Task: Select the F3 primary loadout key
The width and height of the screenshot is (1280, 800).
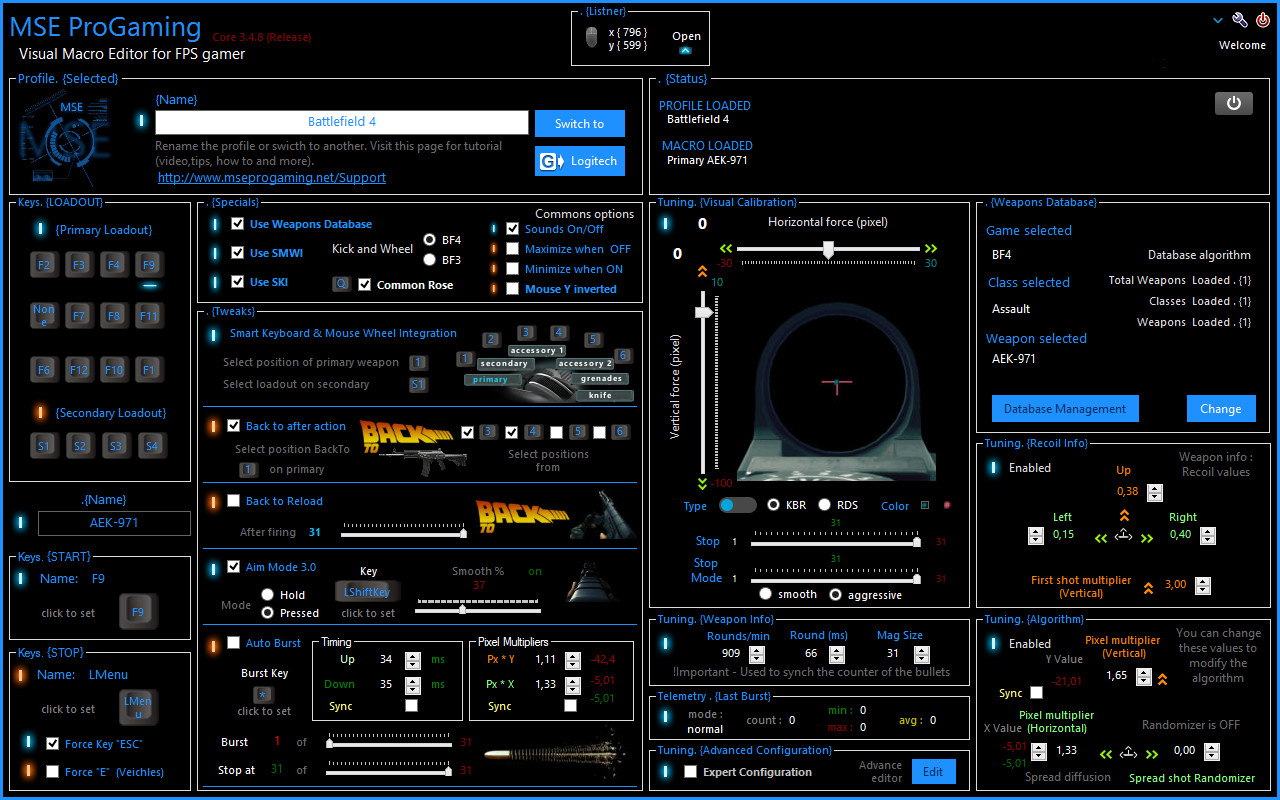Action: point(79,265)
